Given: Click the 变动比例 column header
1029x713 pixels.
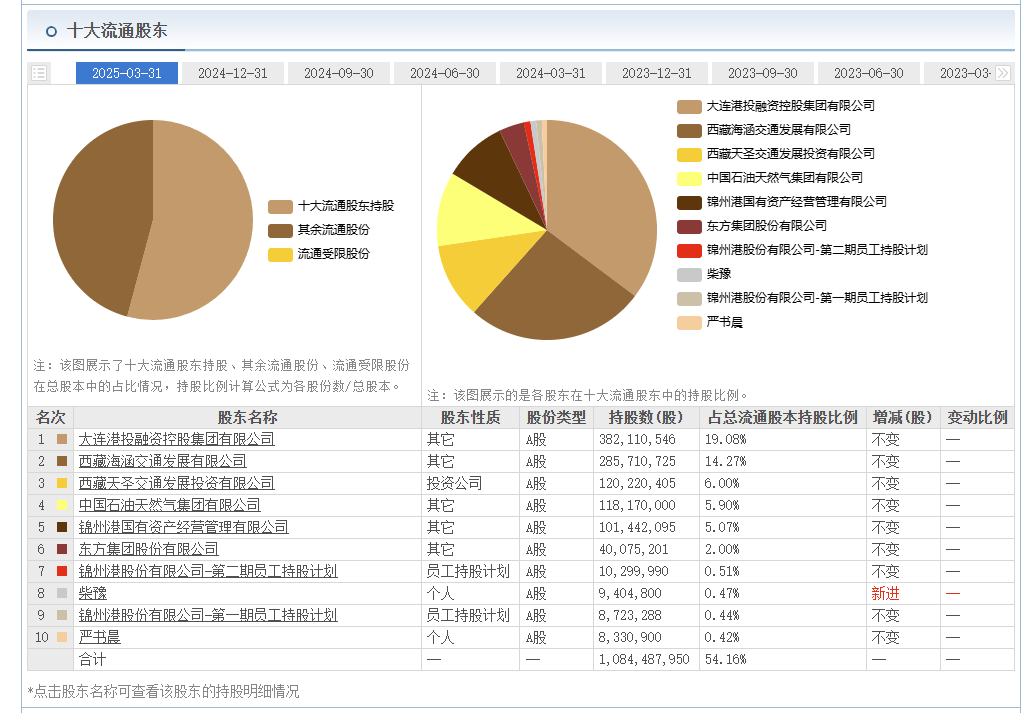Looking at the screenshot, I should click(977, 418).
